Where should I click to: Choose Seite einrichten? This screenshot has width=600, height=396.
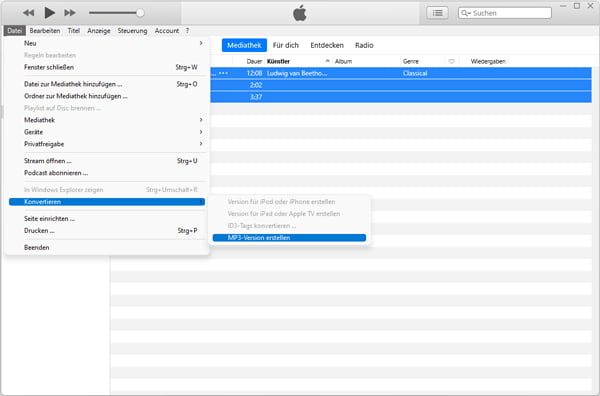(107, 219)
